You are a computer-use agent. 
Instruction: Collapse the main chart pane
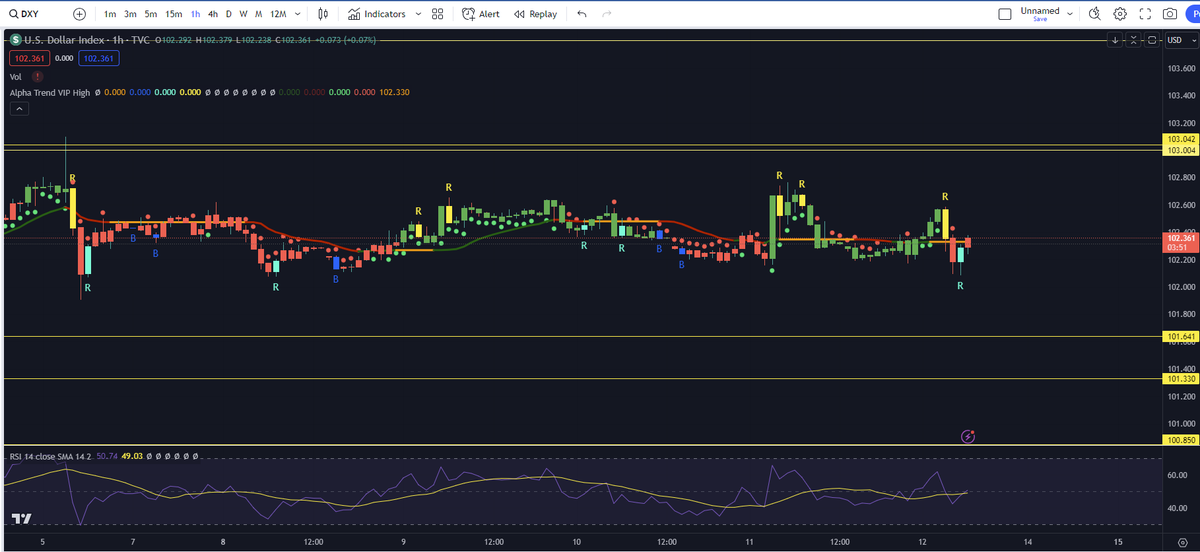tap(1134, 40)
